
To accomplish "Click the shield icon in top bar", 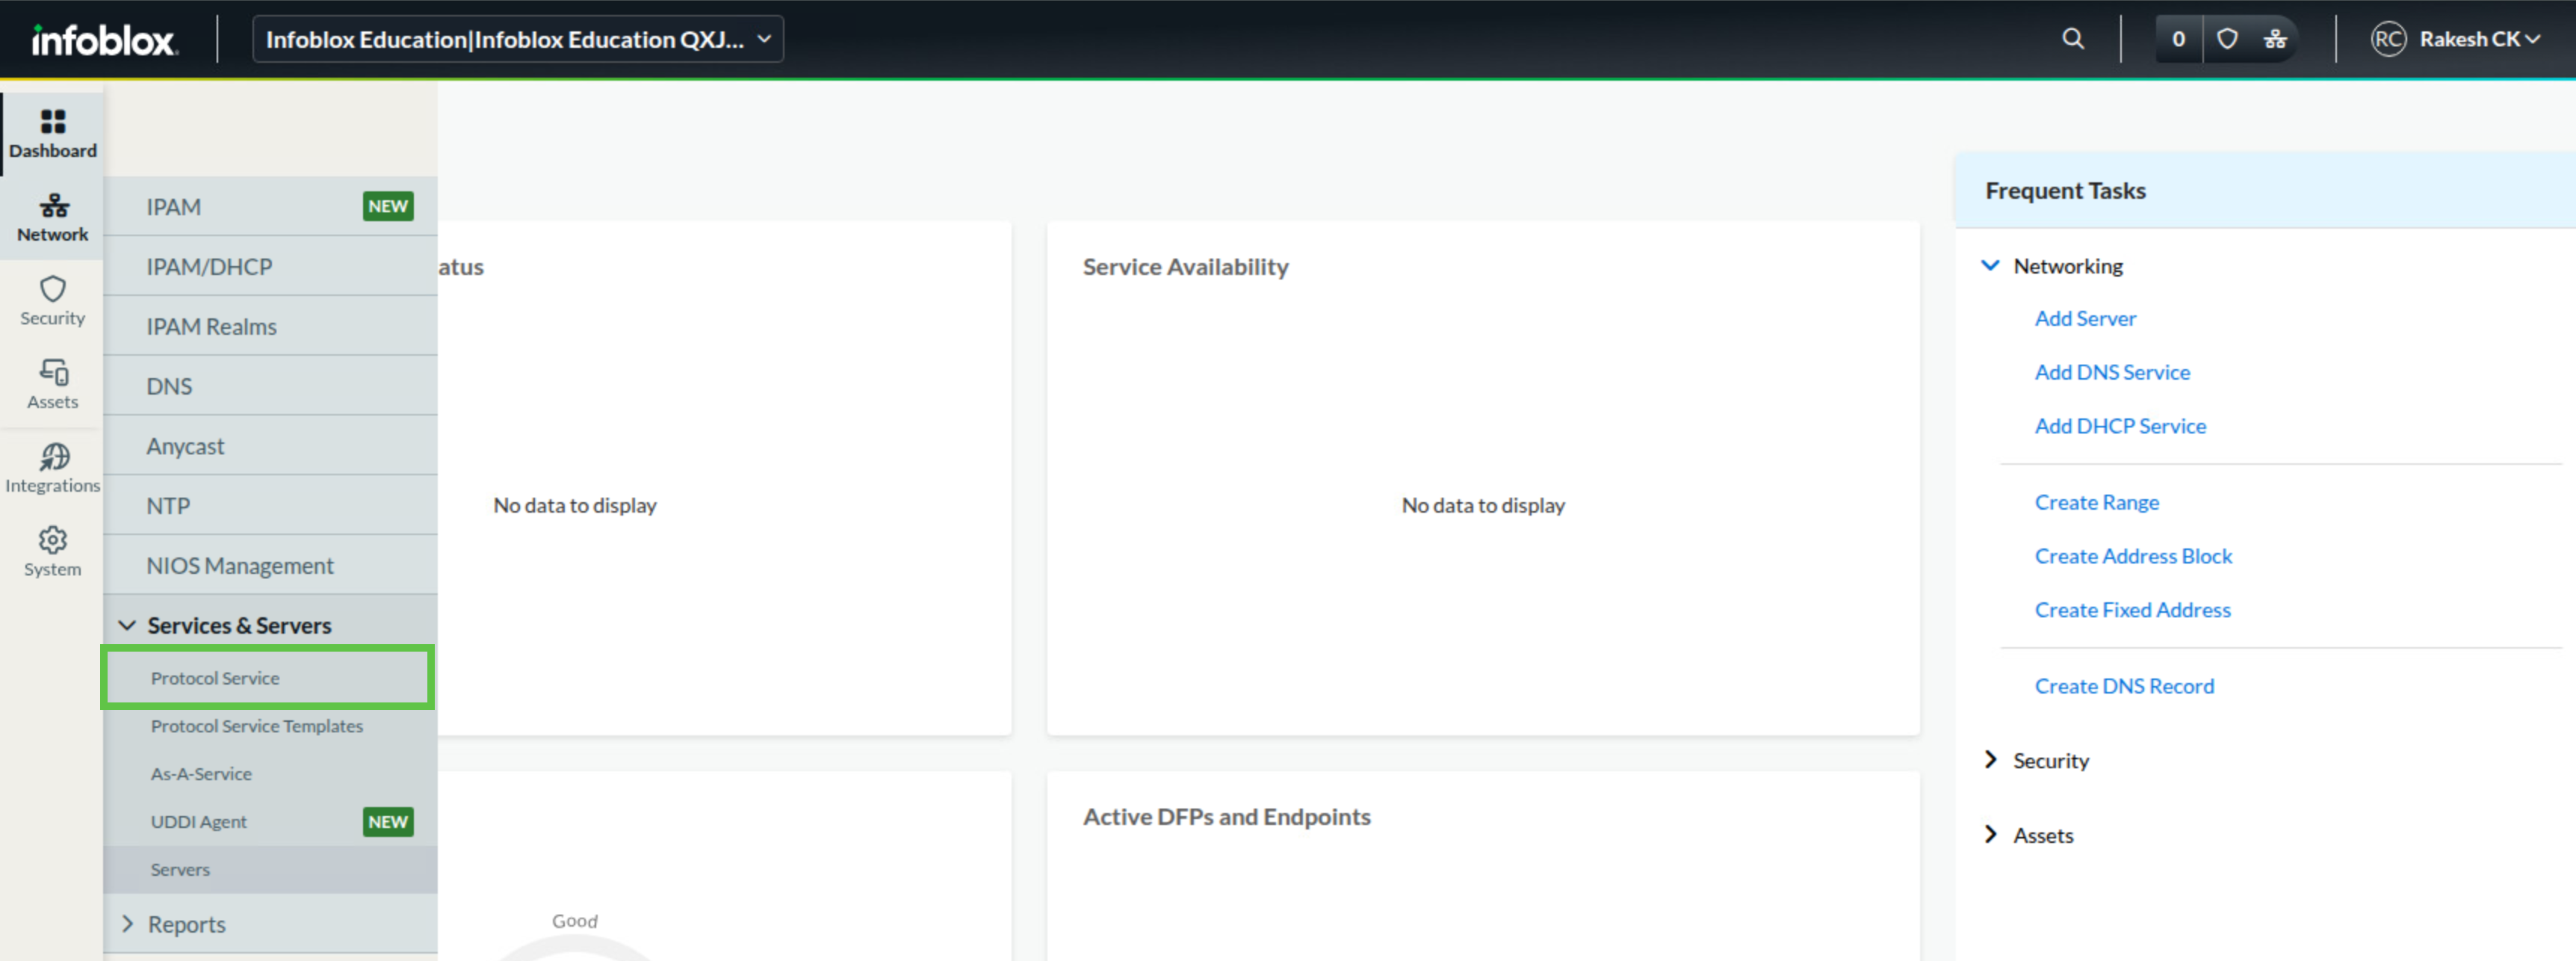I will (2227, 39).
